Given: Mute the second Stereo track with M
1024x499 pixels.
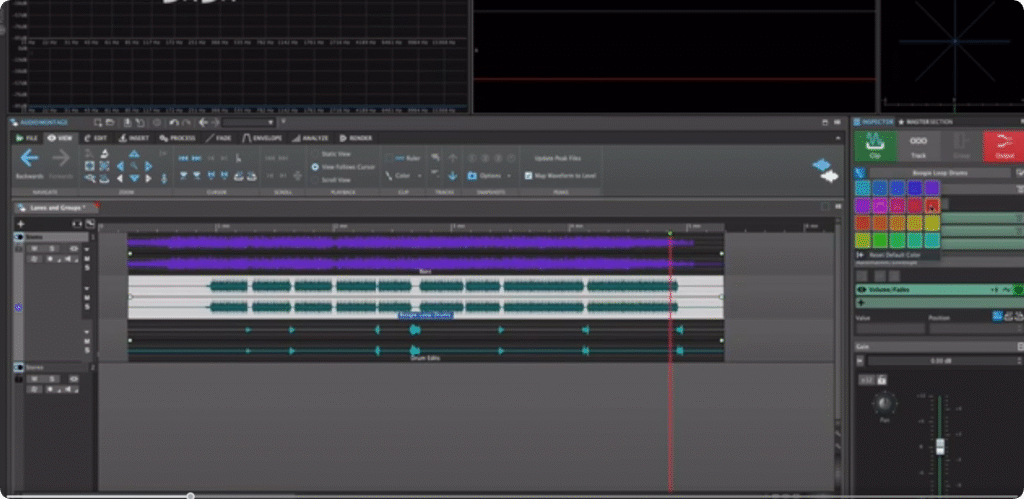Looking at the screenshot, I should 34,379.
